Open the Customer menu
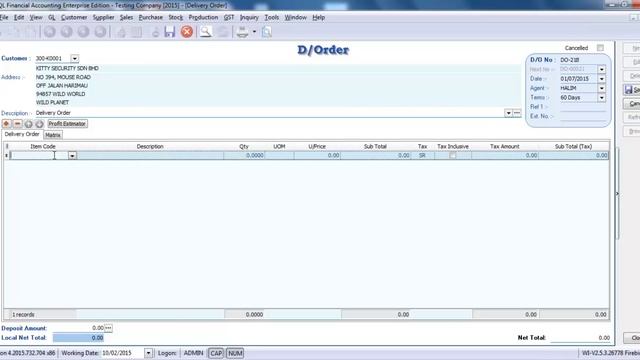The height and width of the screenshot is (360, 640). point(74,18)
